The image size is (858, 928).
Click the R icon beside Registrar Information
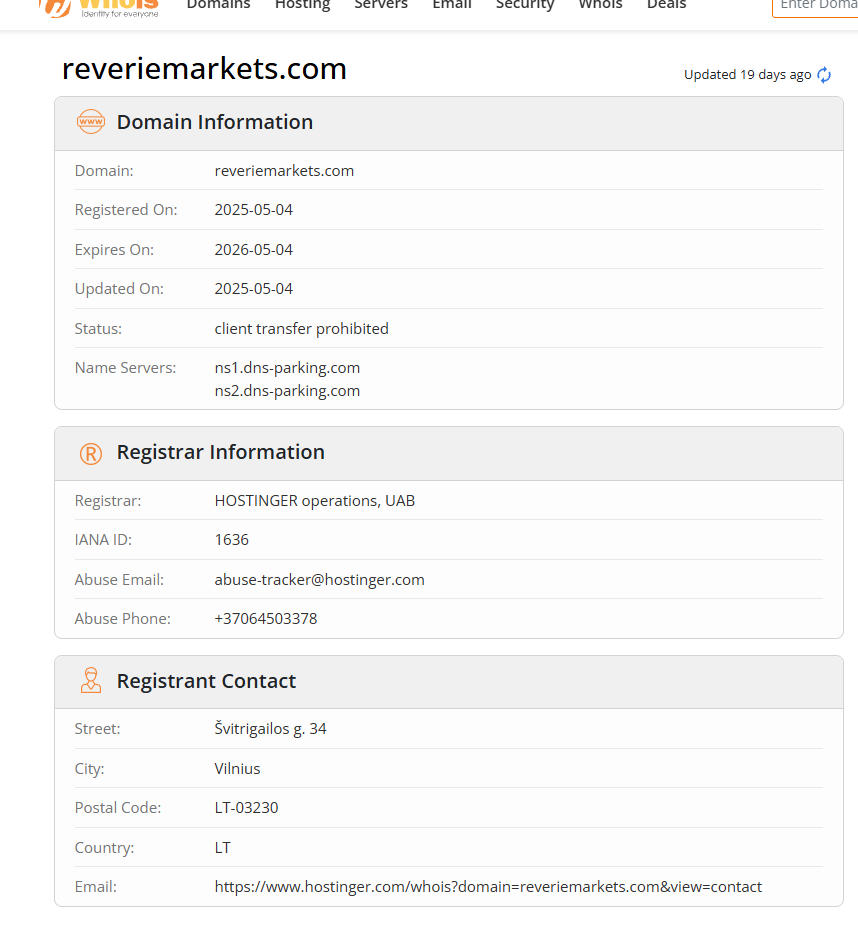coord(91,453)
